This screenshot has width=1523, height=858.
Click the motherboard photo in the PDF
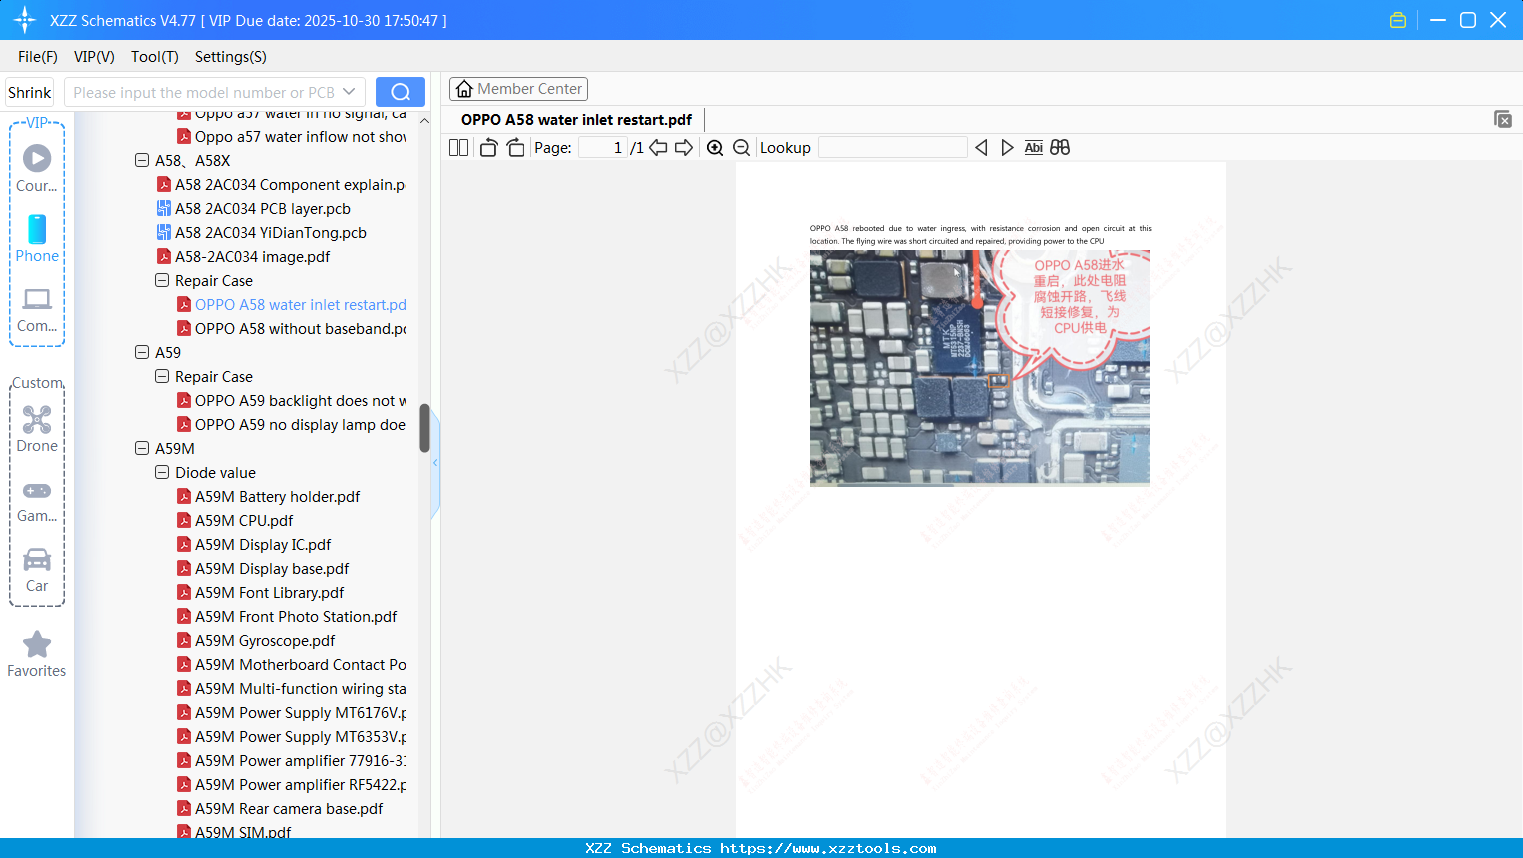coord(980,367)
